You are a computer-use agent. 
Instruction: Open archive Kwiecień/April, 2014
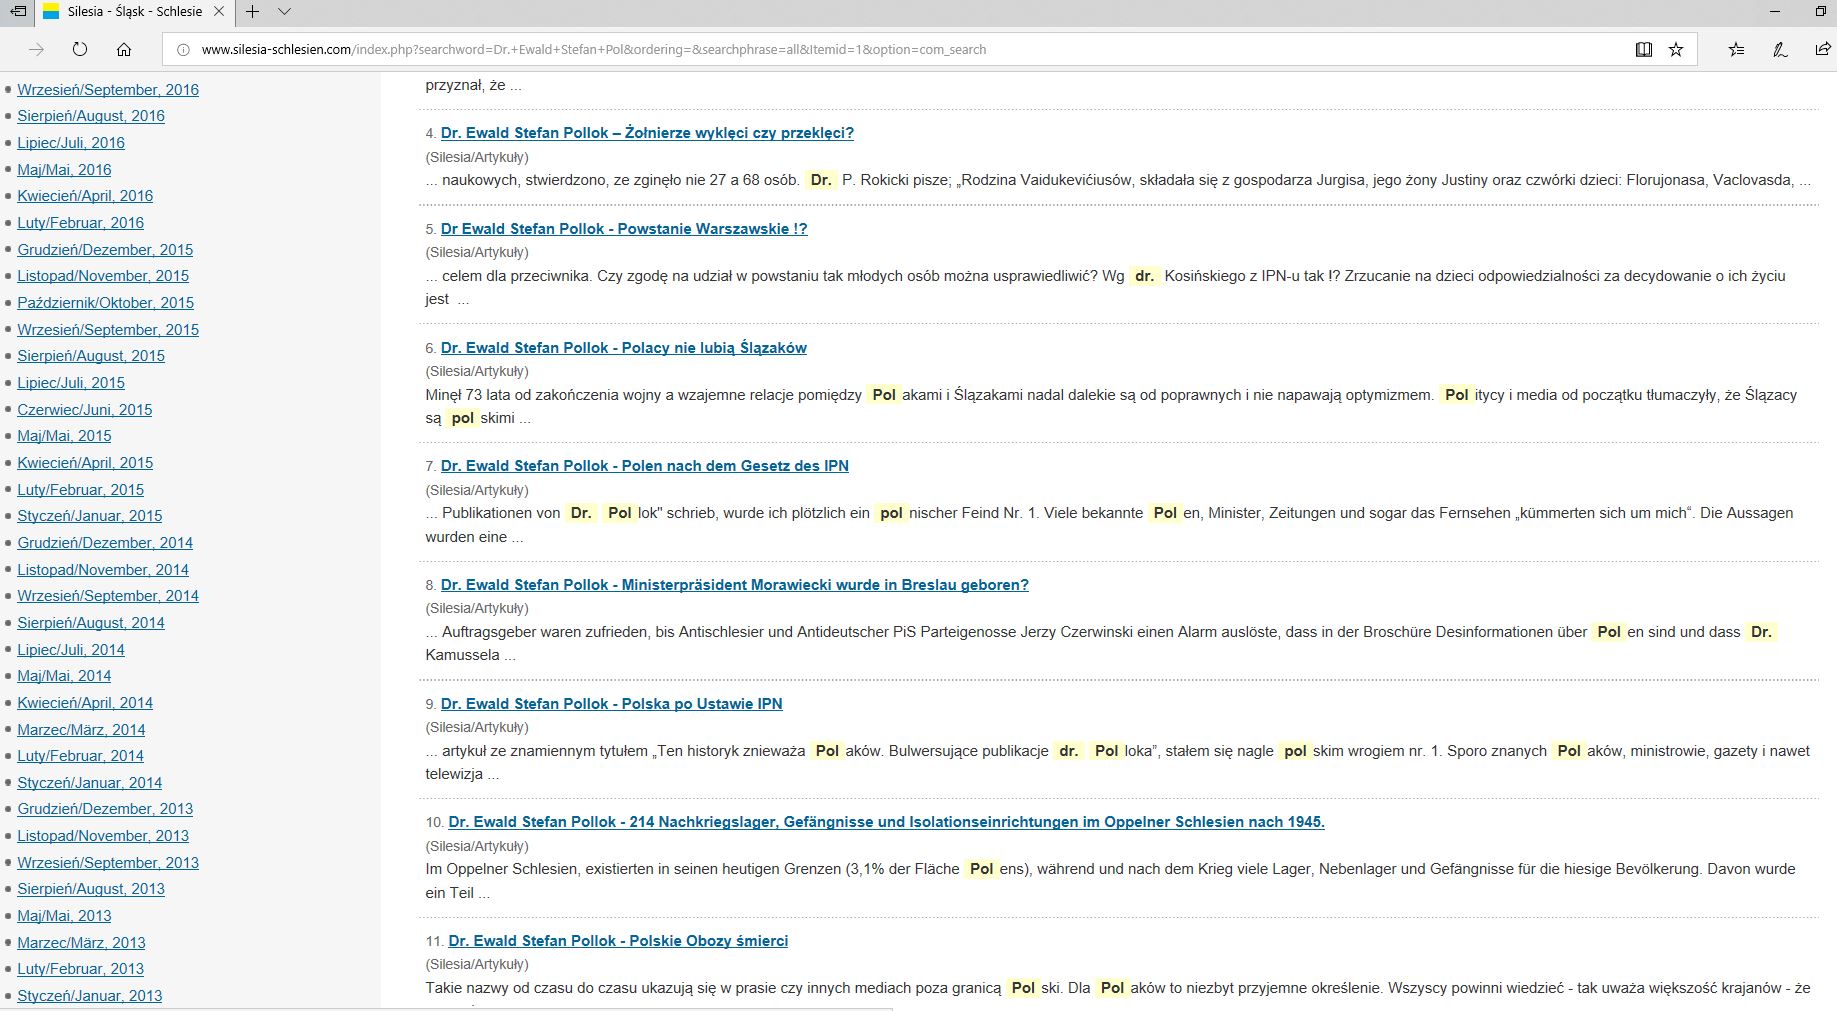[85, 703]
